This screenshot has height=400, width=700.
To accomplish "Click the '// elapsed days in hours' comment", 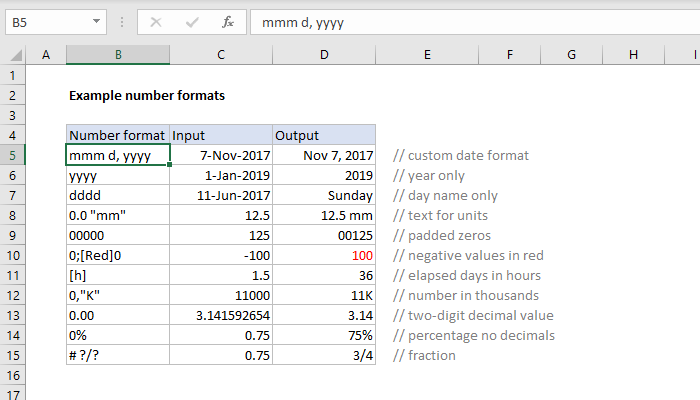I will pyautogui.click(x=467, y=275).
